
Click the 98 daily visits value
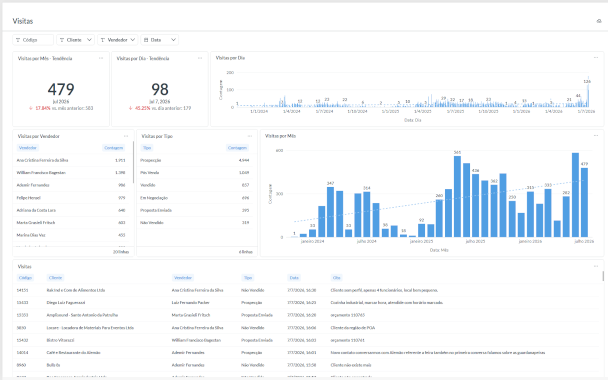(x=160, y=90)
